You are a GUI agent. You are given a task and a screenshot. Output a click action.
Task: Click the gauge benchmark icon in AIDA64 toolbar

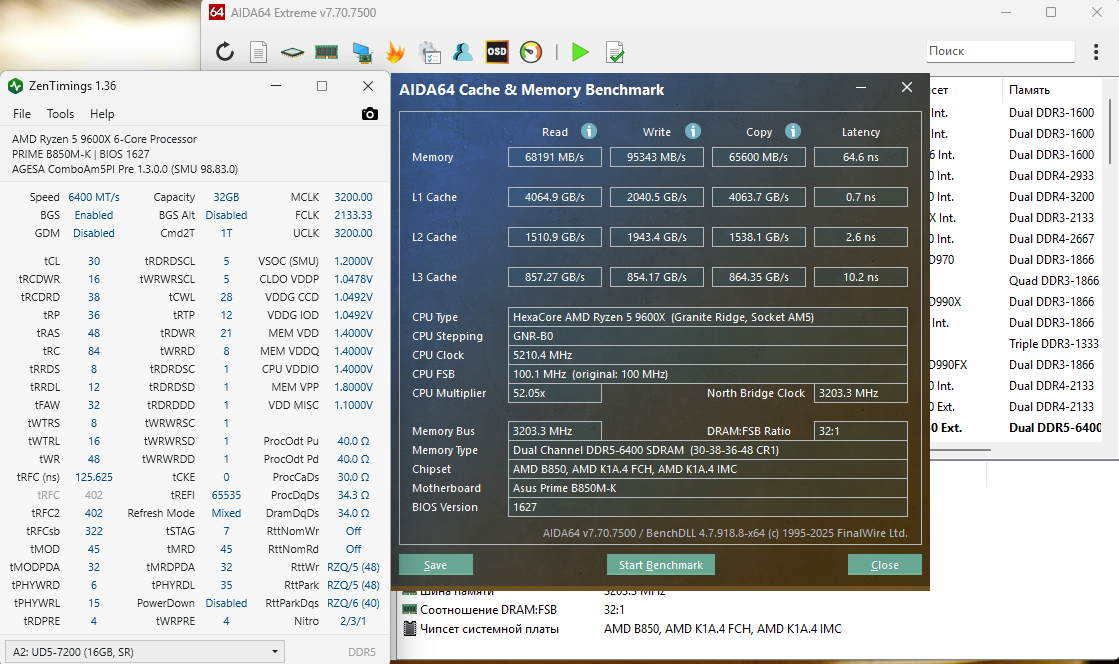click(x=531, y=52)
